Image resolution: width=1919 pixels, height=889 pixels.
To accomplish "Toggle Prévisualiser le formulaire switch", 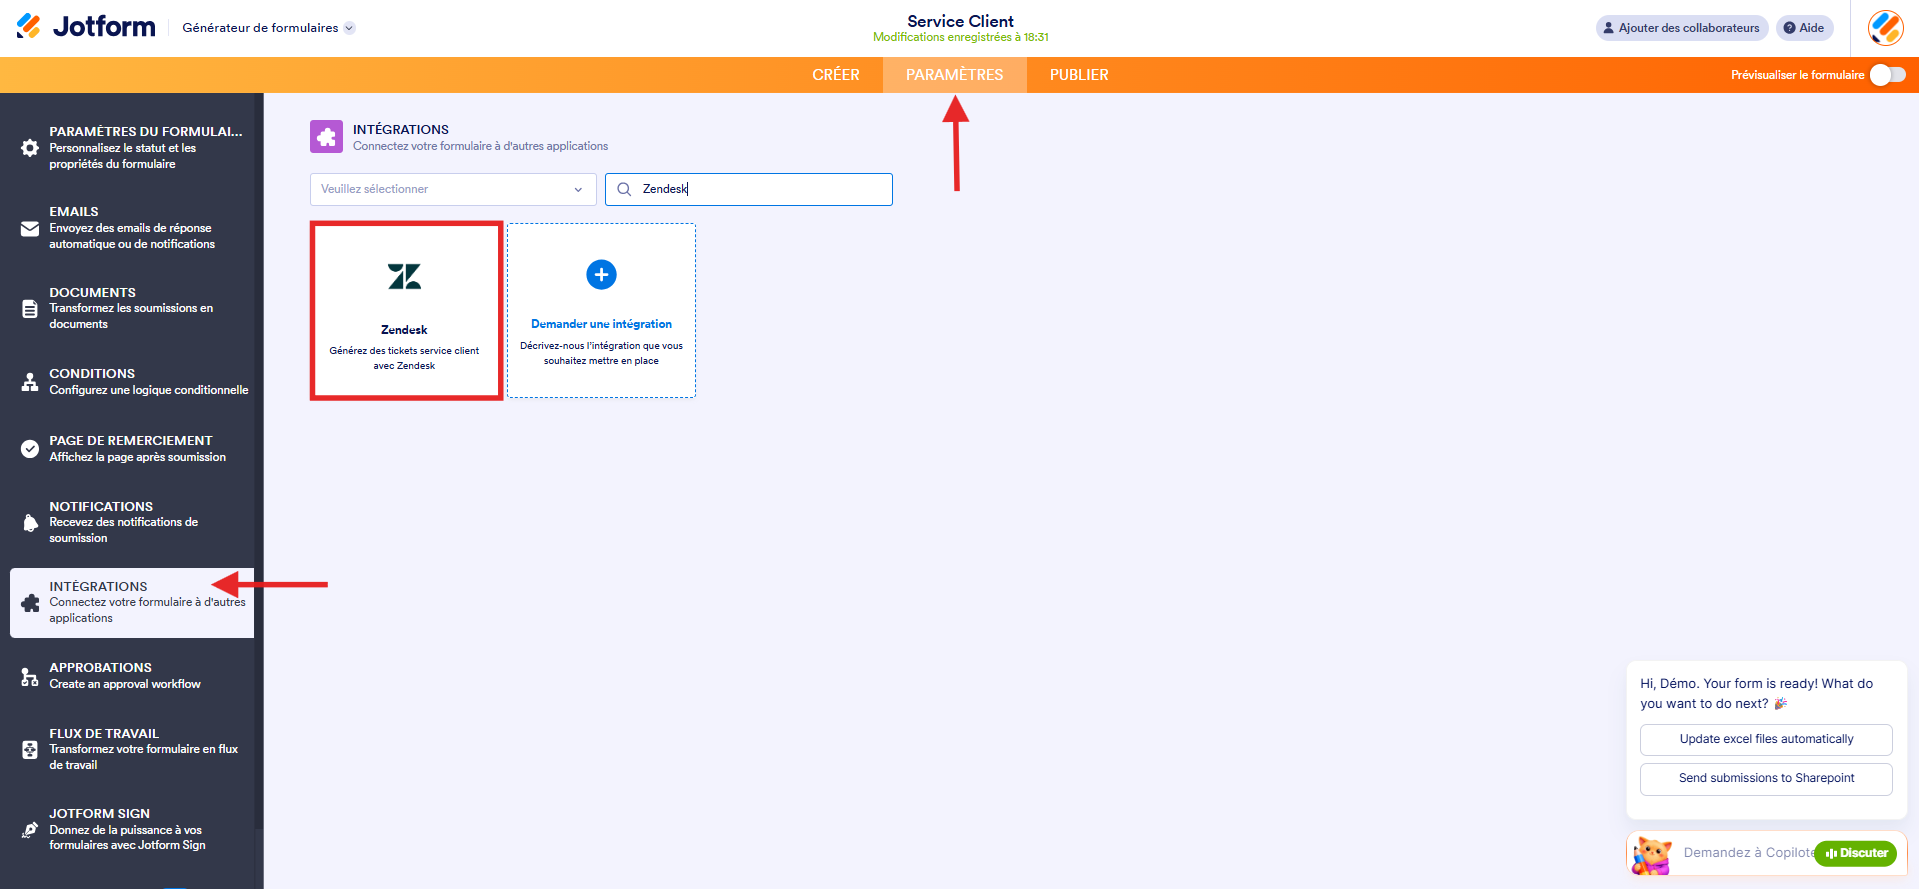I will click(1887, 75).
